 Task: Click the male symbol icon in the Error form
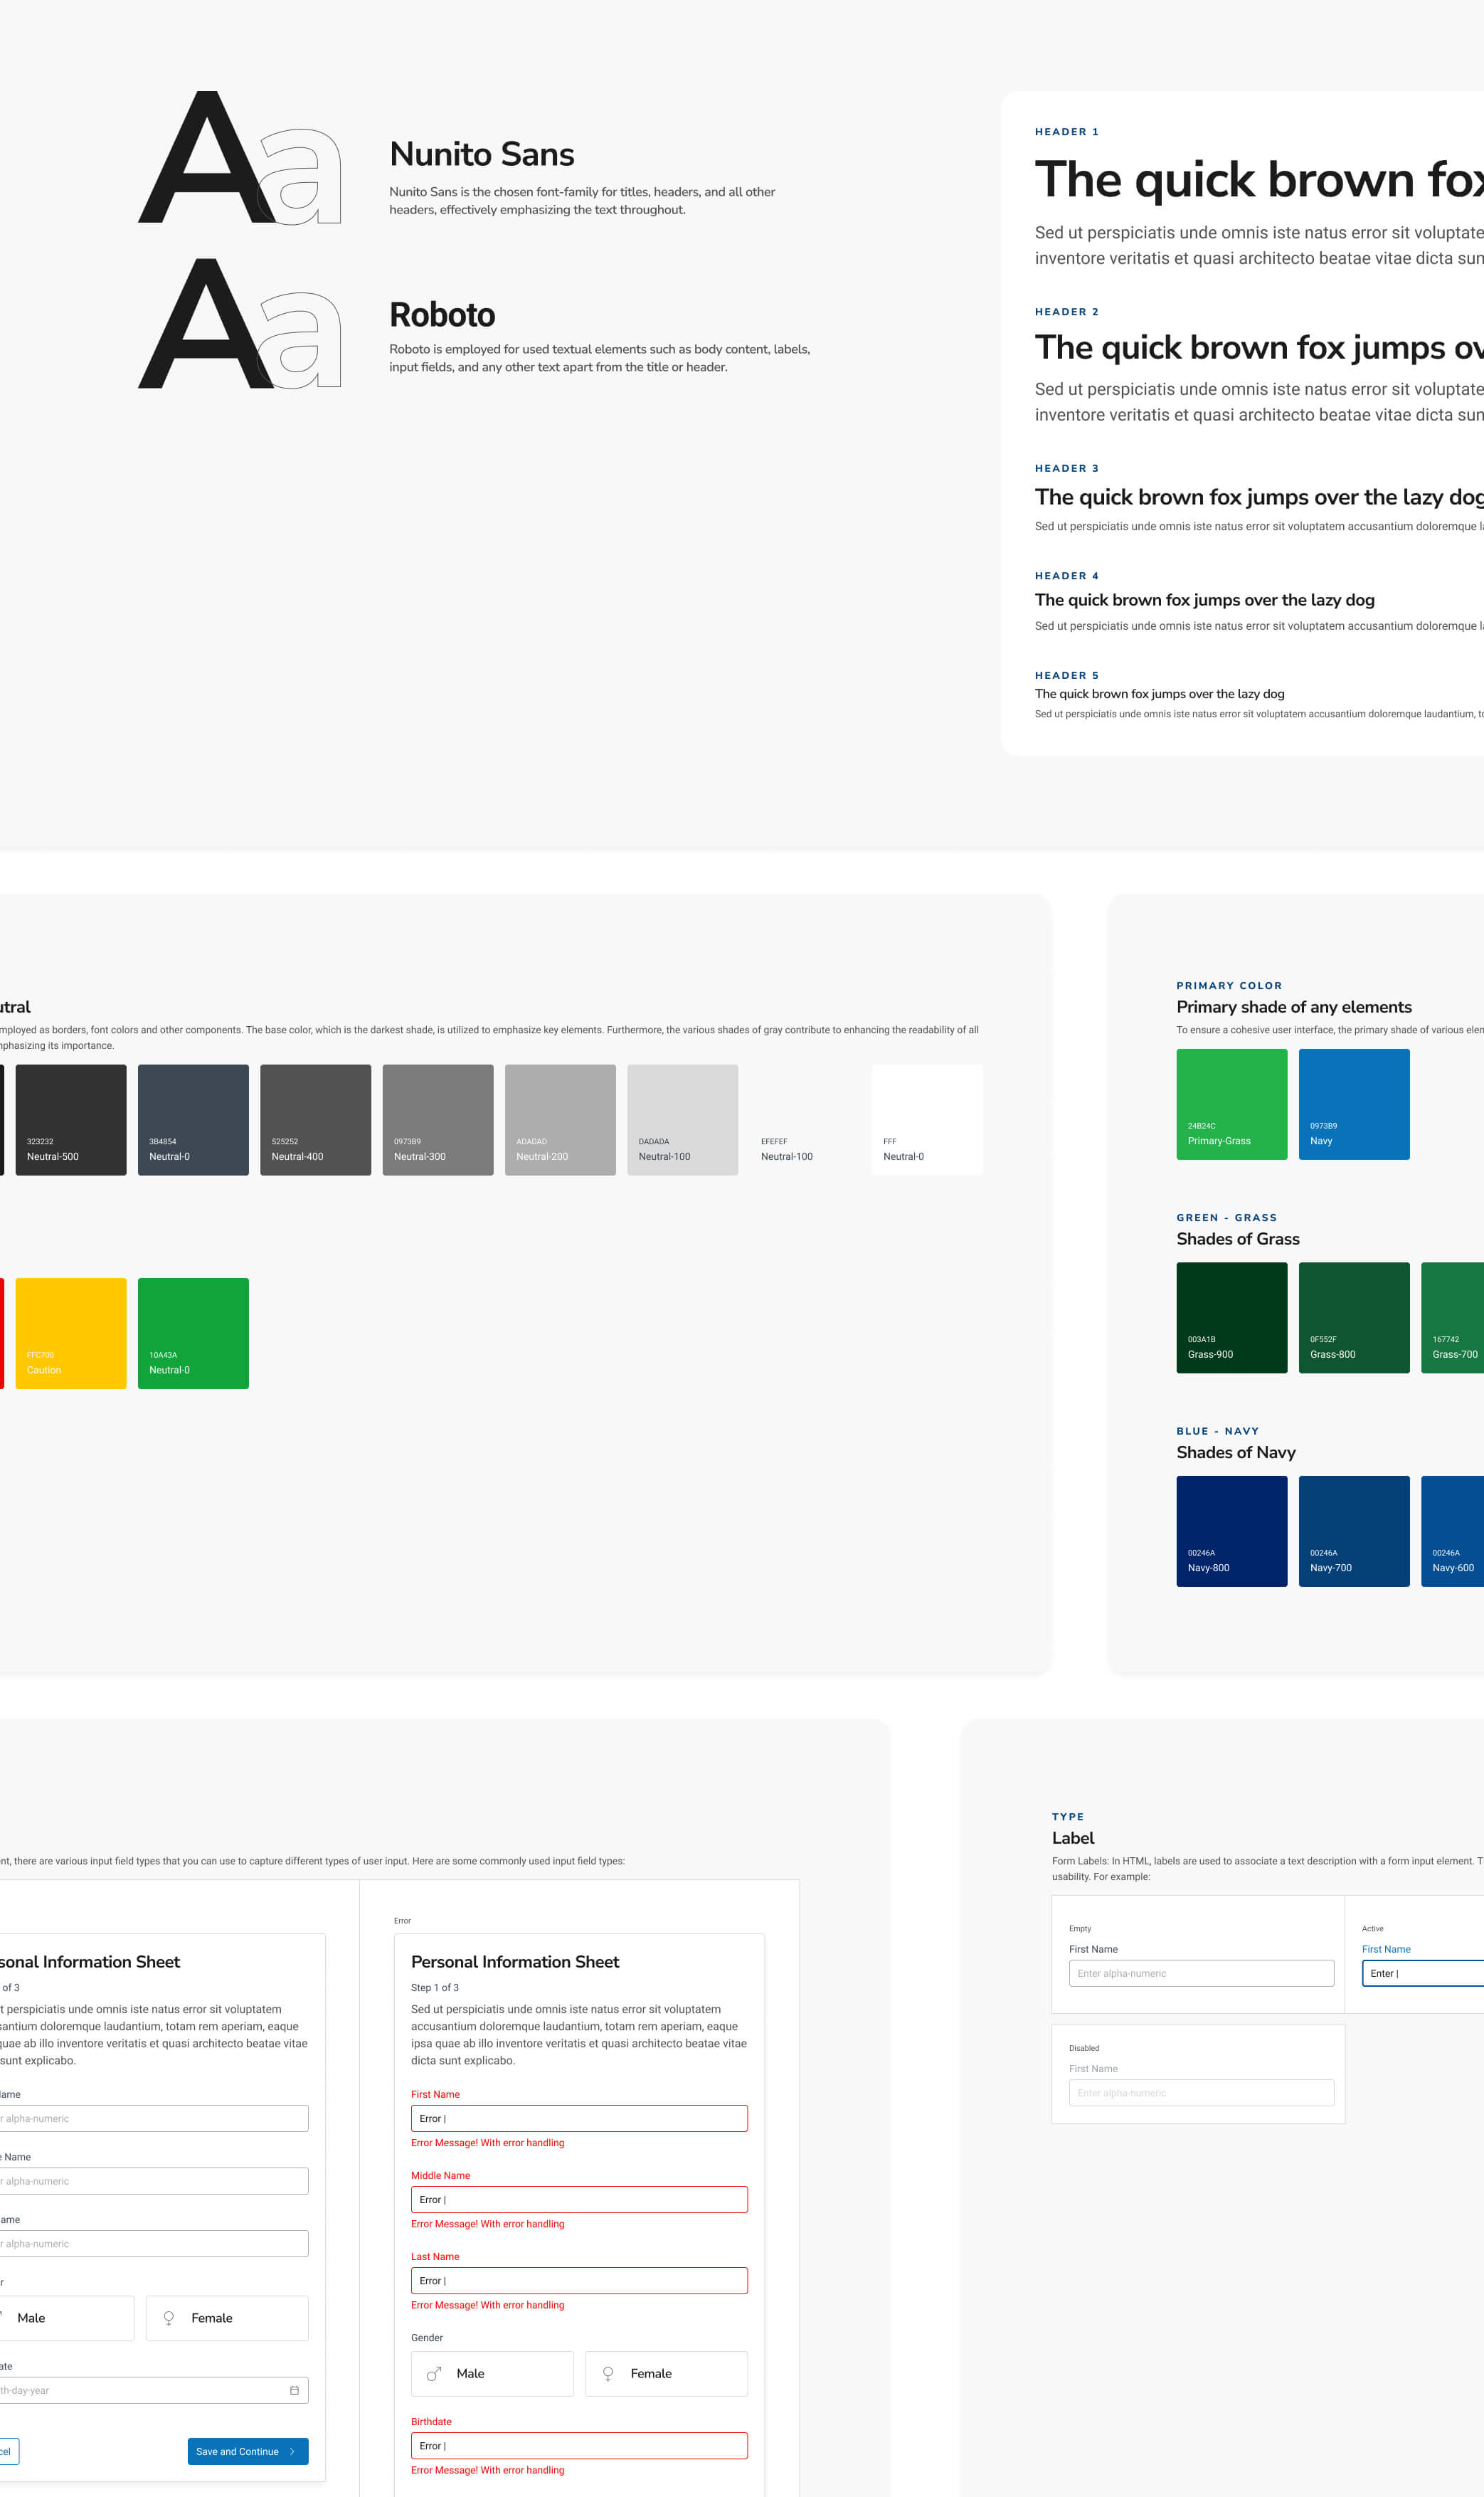pyautogui.click(x=434, y=2373)
